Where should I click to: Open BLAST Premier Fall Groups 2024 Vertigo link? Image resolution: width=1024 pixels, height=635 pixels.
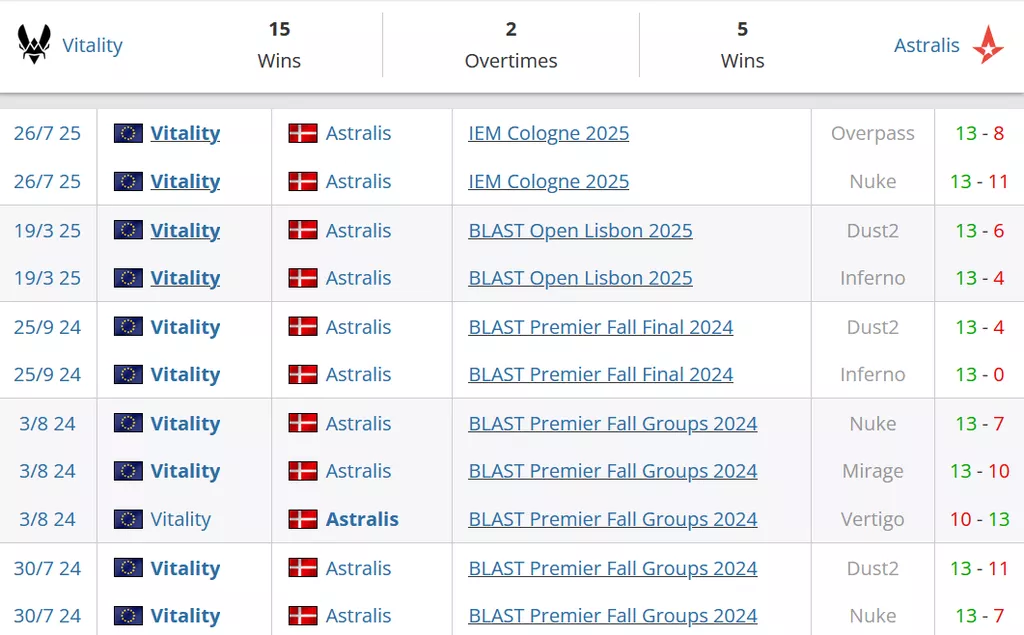click(x=612, y=519)
